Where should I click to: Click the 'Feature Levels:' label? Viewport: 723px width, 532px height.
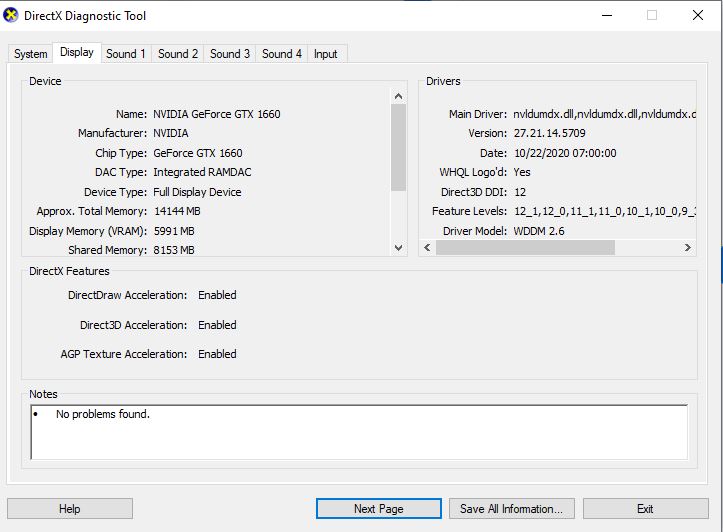469,211
